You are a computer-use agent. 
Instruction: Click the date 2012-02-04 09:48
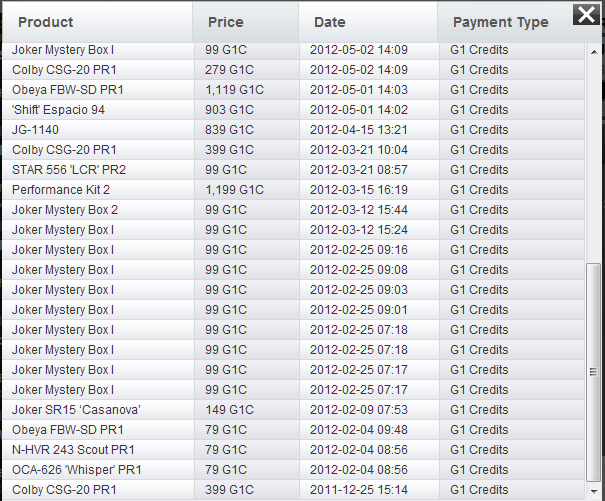point(358,430)
